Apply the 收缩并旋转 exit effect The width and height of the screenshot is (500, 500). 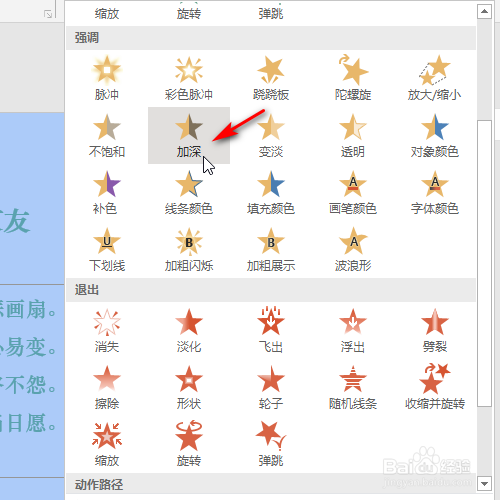[x=435, y=388]
